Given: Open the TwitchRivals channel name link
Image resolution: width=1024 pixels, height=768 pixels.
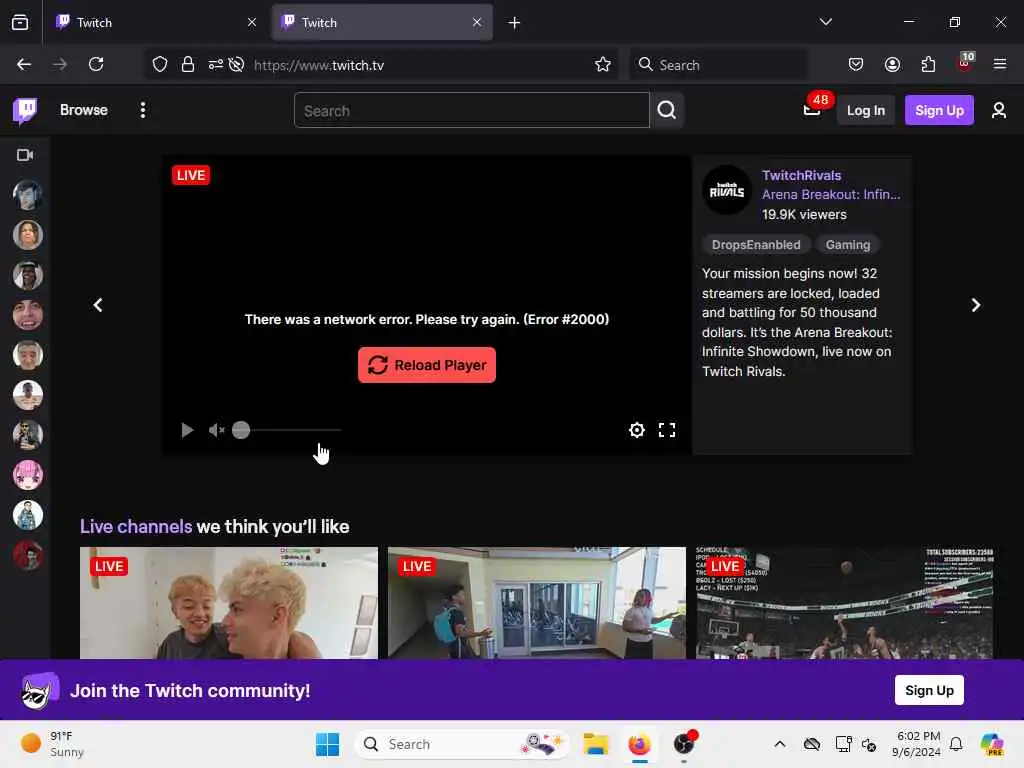Looking at the screenshot, I should (x=801, y=175).
